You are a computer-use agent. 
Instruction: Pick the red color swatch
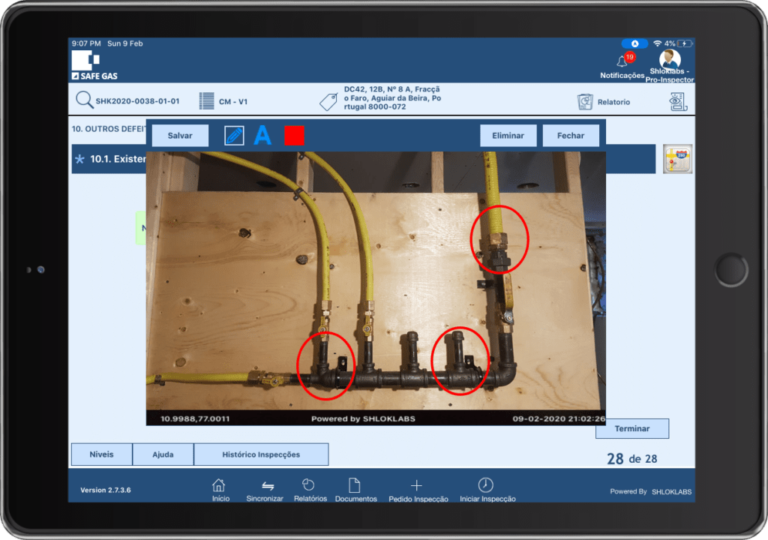(294, 136)
